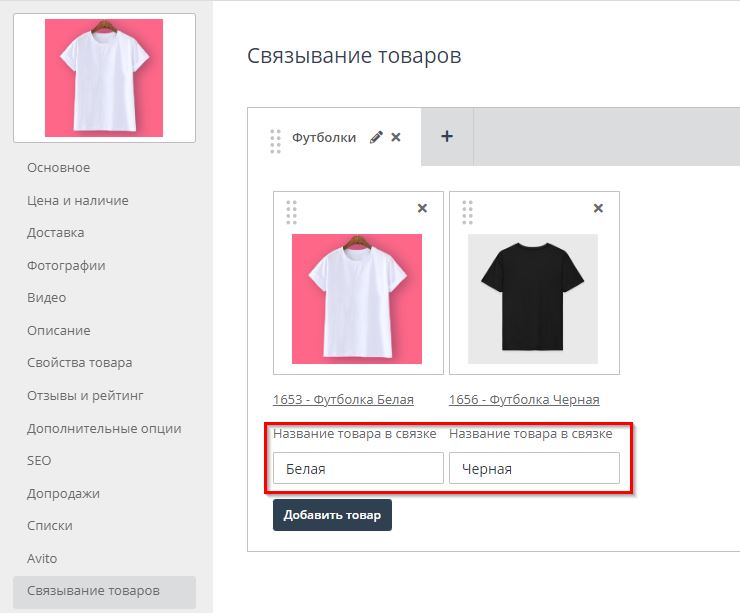Open link 1653 - Футболка Белая
Image resolution: width=740 pixels, height=613 pixels.
click(343, 400)
